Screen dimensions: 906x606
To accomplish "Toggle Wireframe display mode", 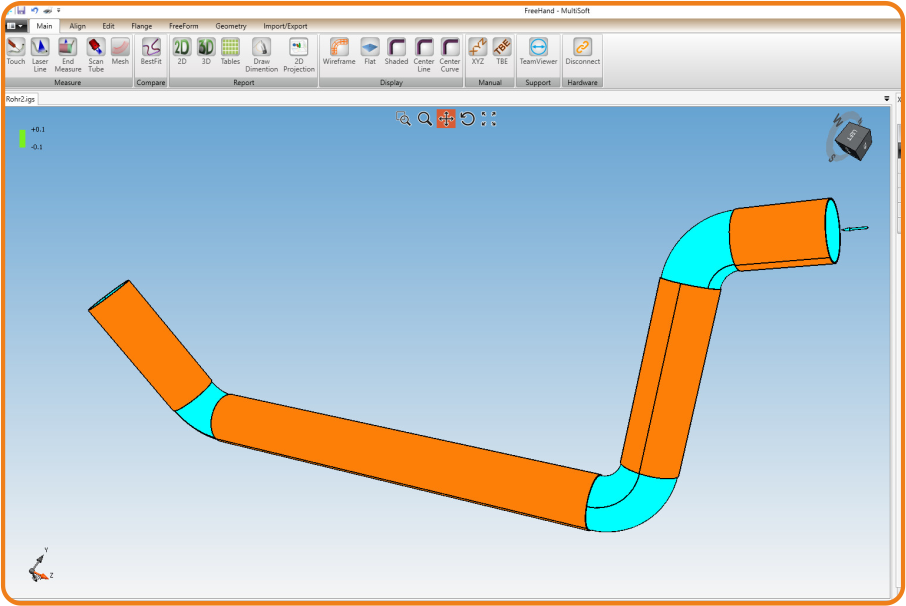I will 339,52.
